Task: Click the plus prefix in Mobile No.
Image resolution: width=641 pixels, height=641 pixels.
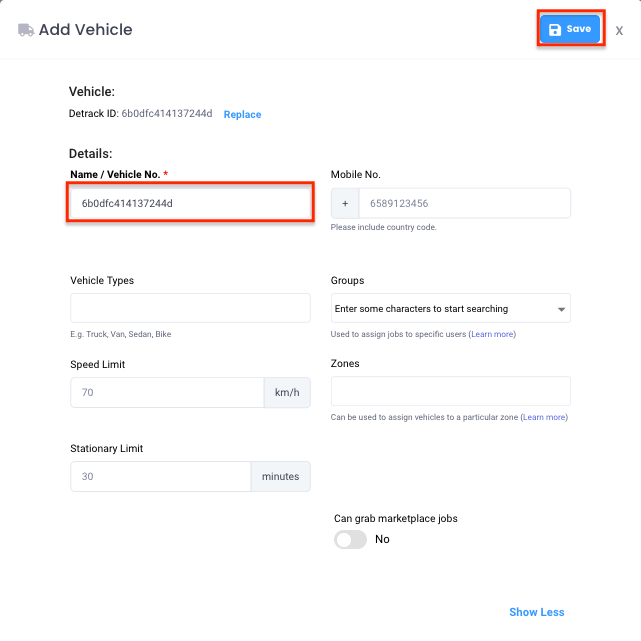Action: coord(345,203)
